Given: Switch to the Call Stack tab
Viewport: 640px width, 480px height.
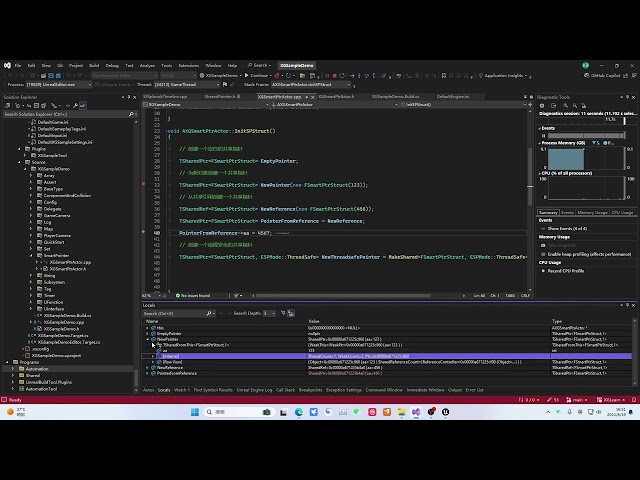Looking at the screenshot, I should (x=285, y=390).
